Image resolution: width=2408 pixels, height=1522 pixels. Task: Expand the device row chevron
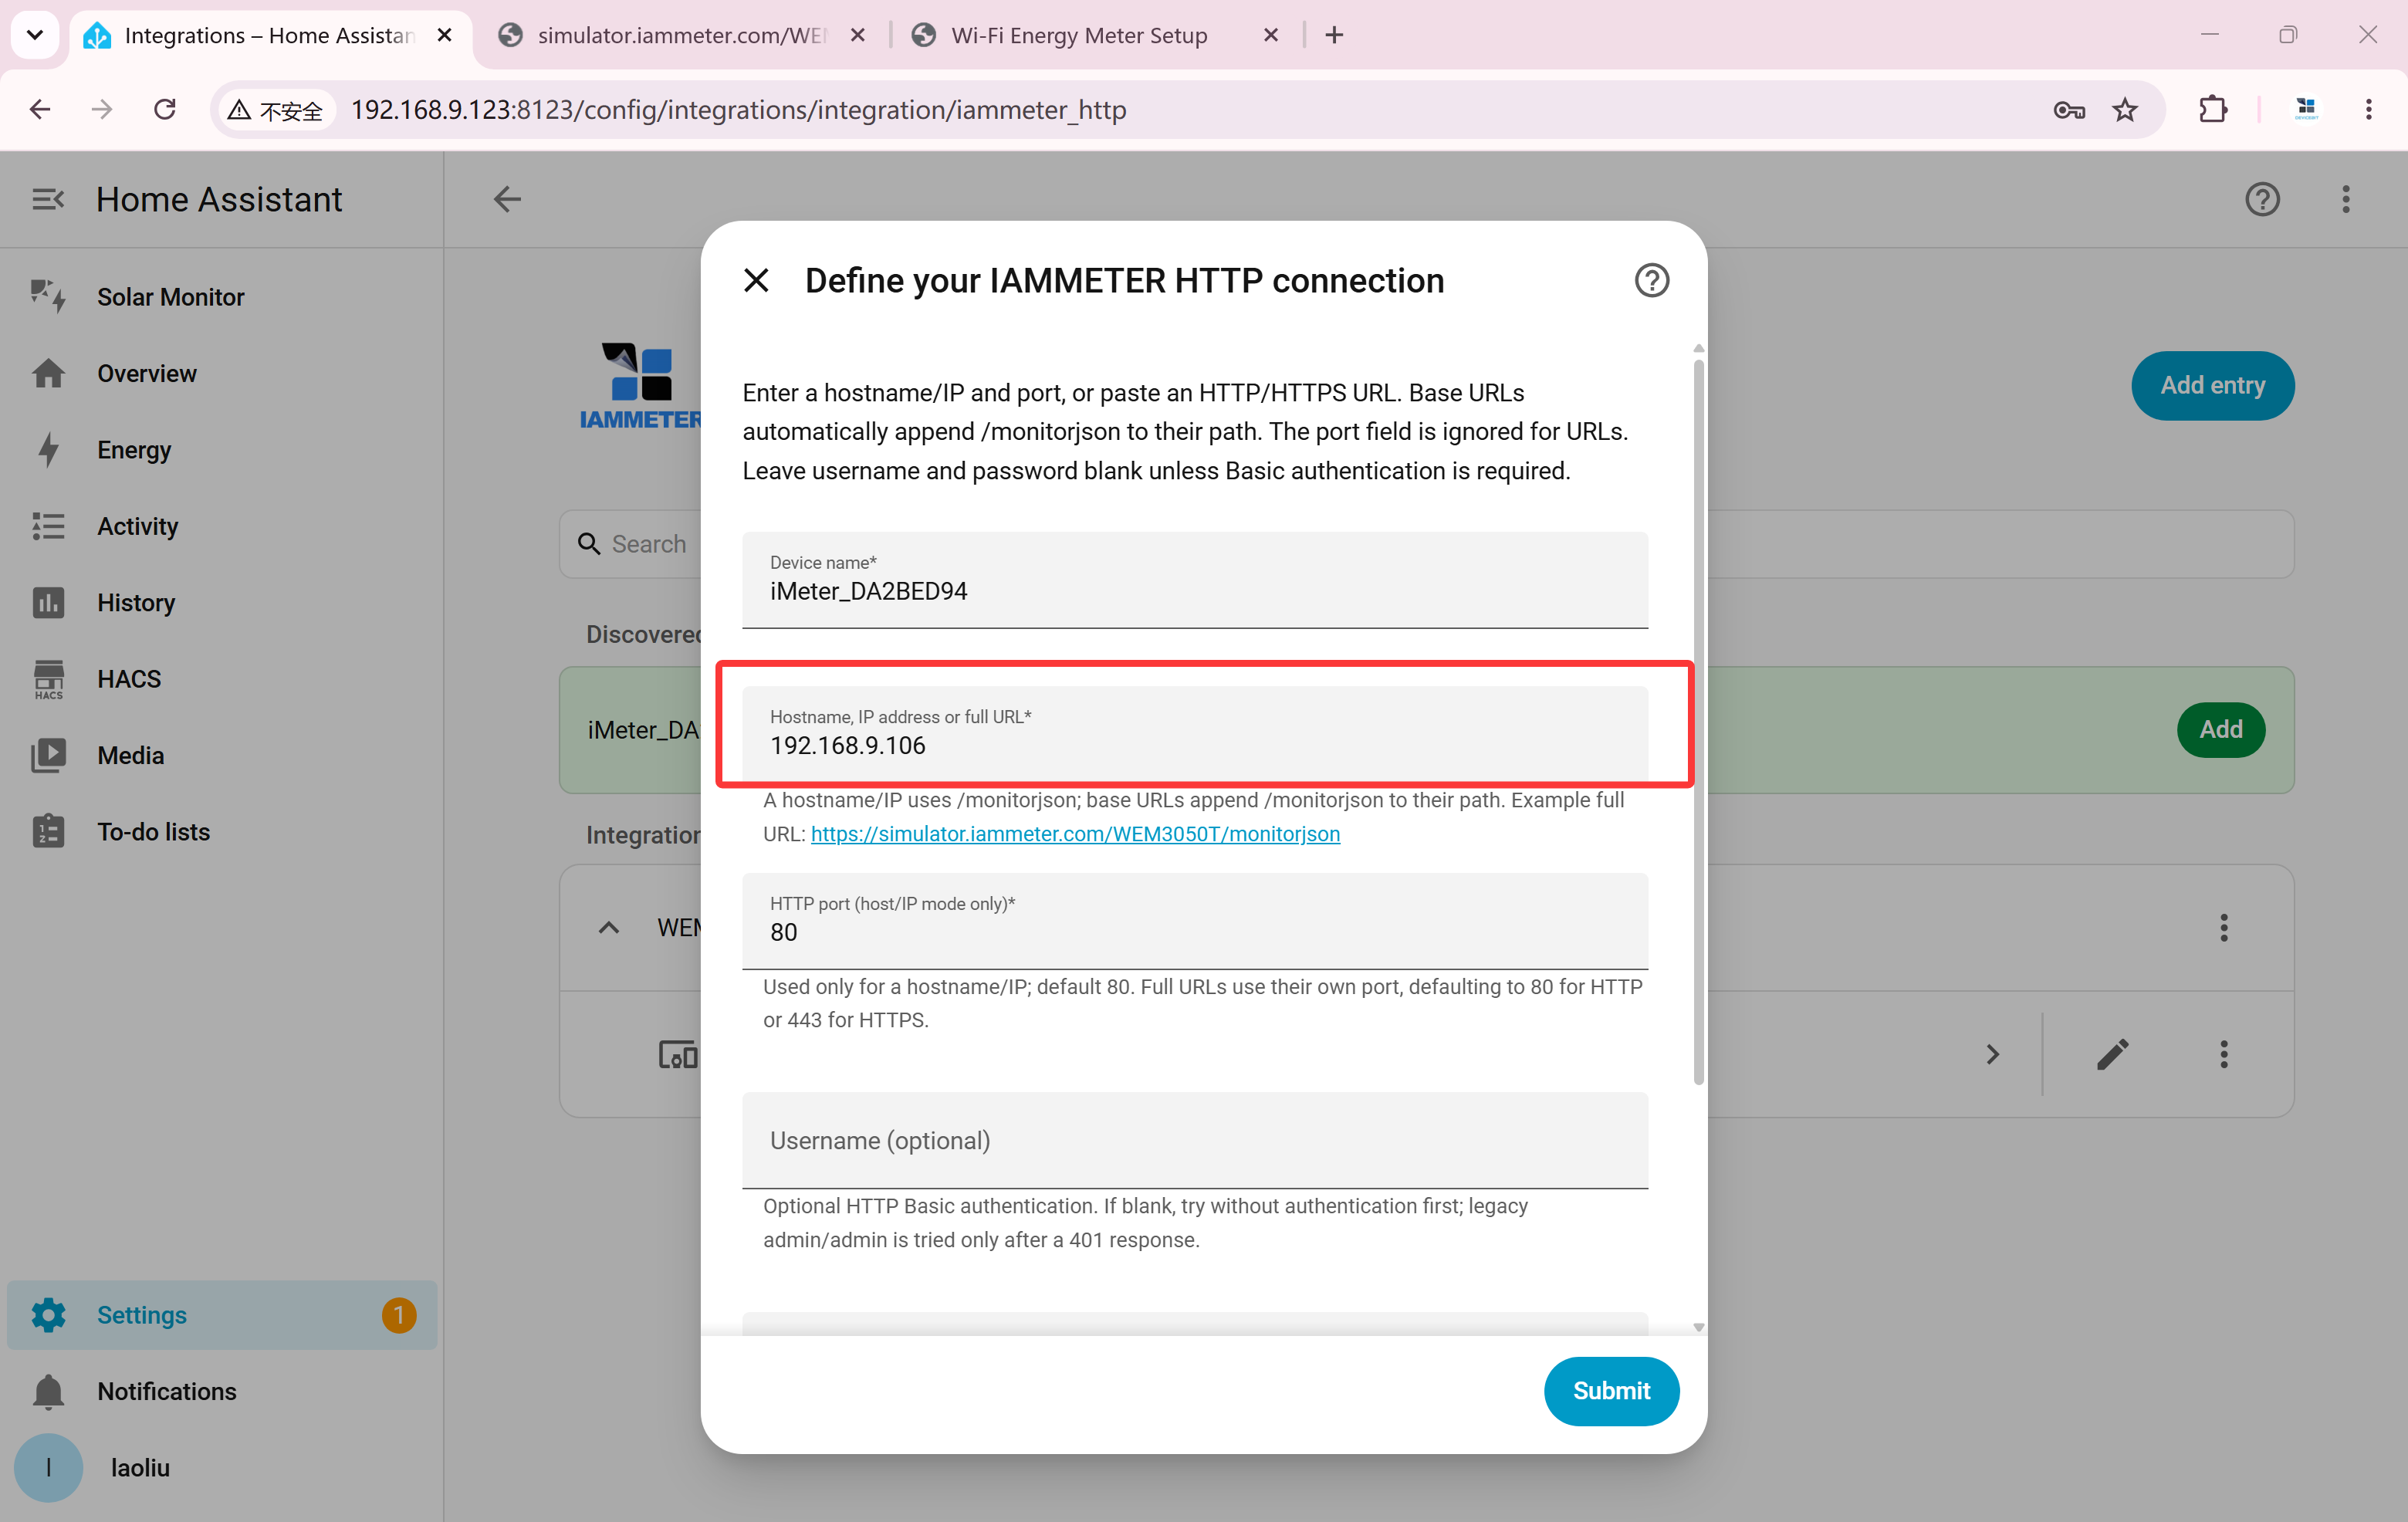click(1992, 1054)
